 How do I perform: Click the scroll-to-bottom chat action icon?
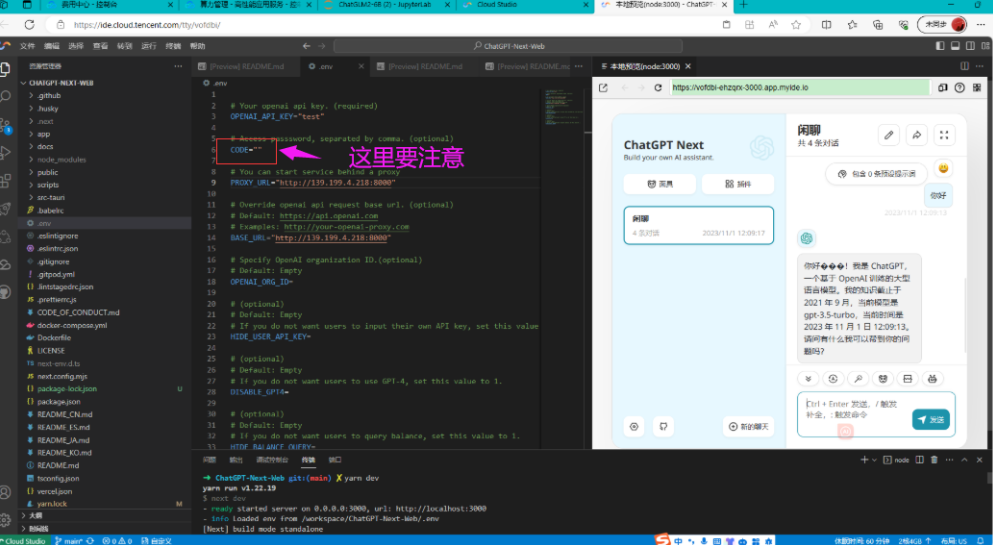[807, 379]
